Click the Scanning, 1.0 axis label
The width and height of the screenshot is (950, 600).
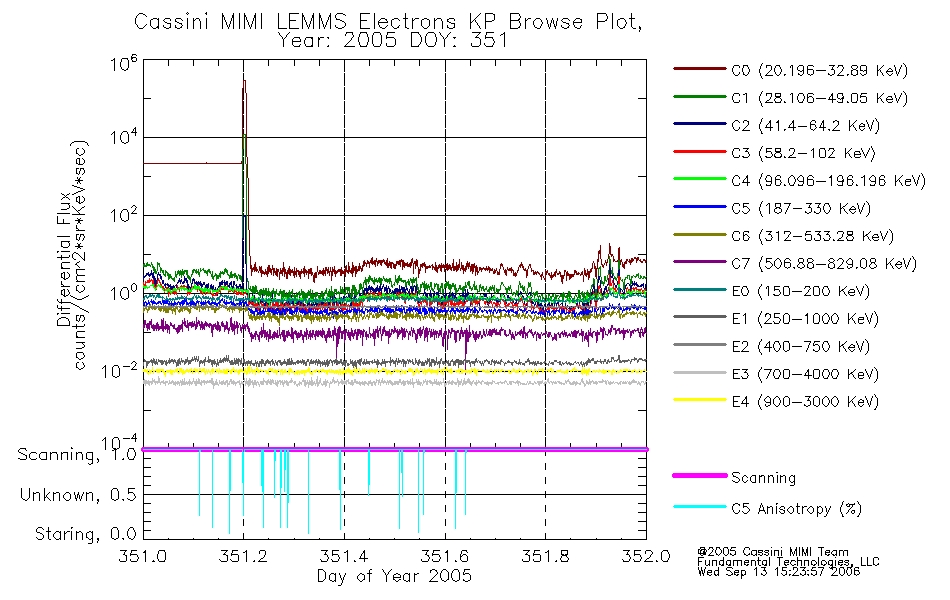point(78,455)
